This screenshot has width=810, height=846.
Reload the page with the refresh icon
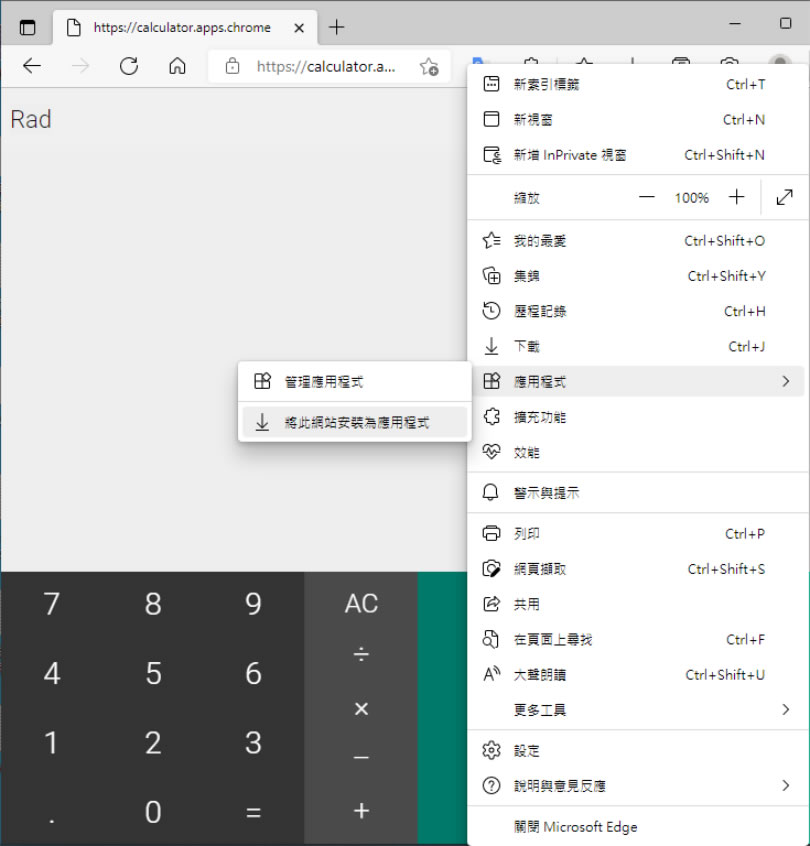(129, 66)
